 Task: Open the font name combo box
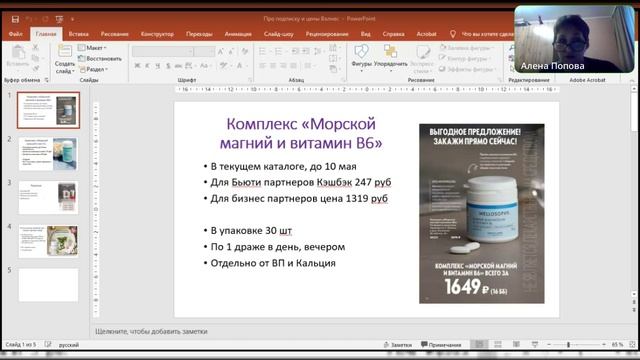[x=162, y=51]
